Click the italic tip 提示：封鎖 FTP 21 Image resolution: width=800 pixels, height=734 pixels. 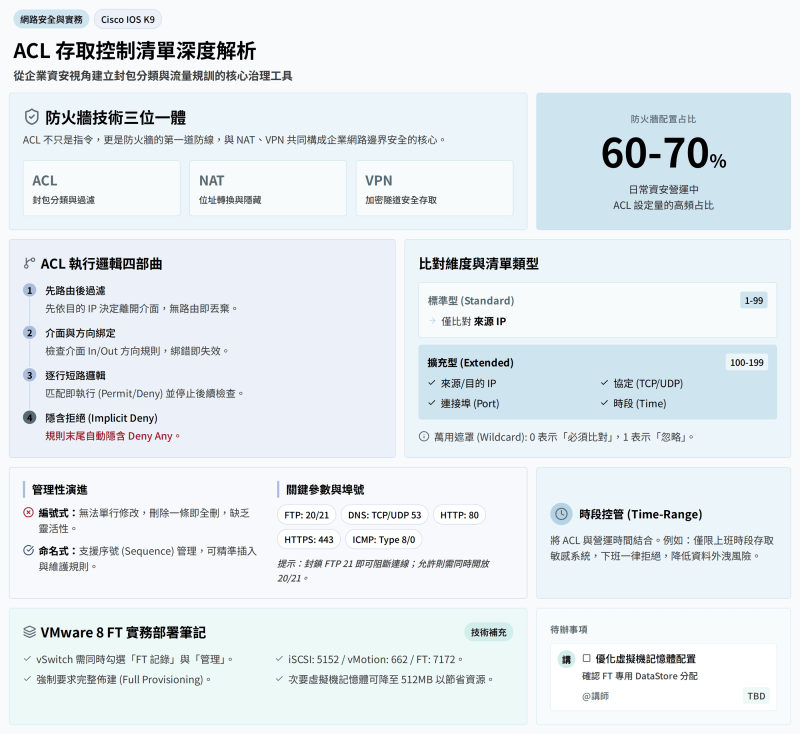click(x=383, y=571)
